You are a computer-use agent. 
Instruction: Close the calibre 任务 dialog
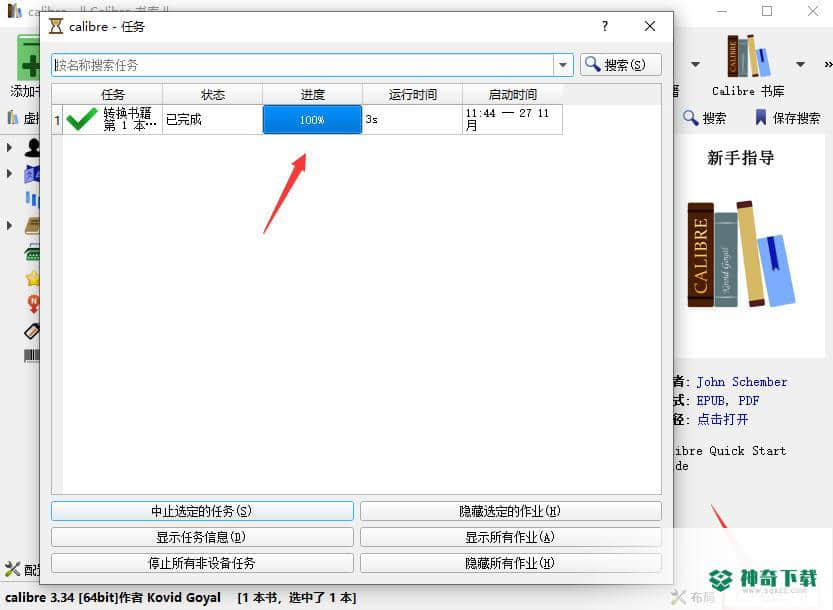tap(650, 26)
